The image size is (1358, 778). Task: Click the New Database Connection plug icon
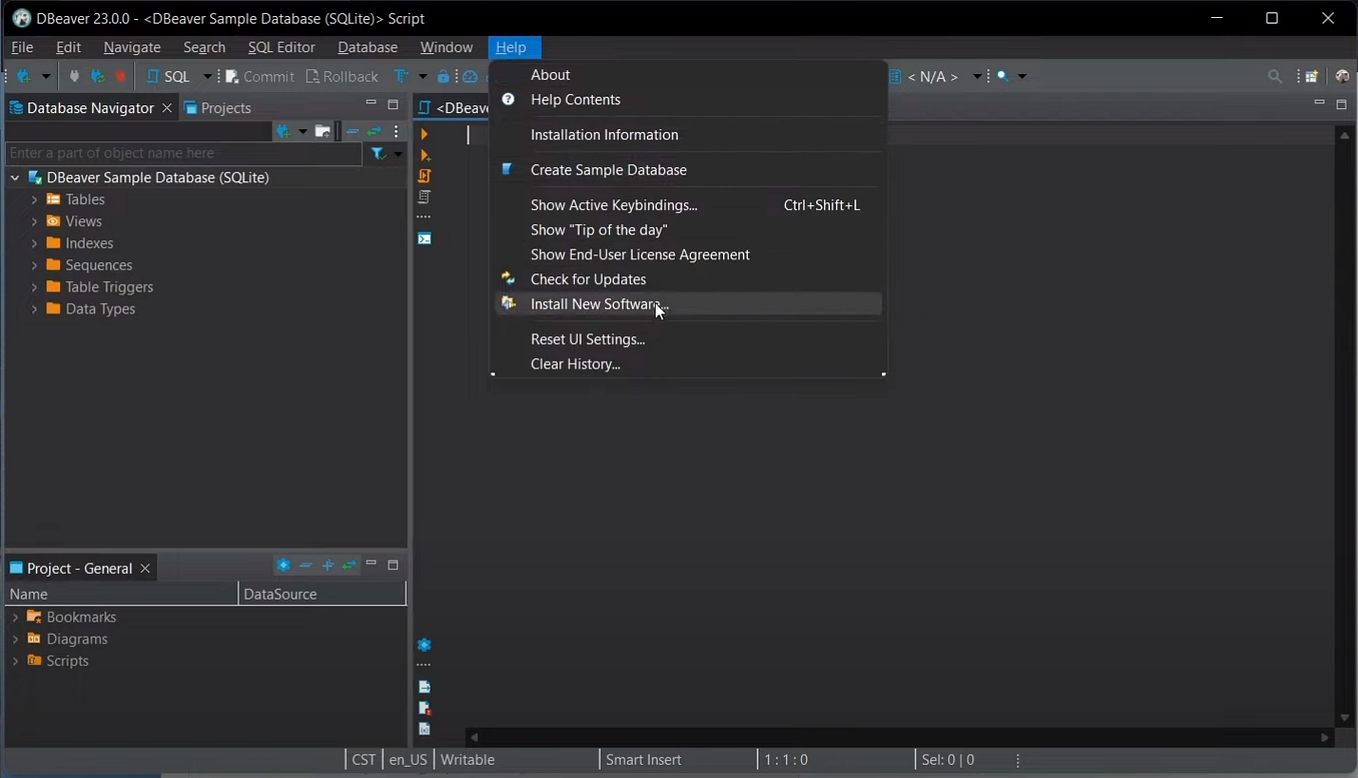pyautogui.click(x=23, y=76)
